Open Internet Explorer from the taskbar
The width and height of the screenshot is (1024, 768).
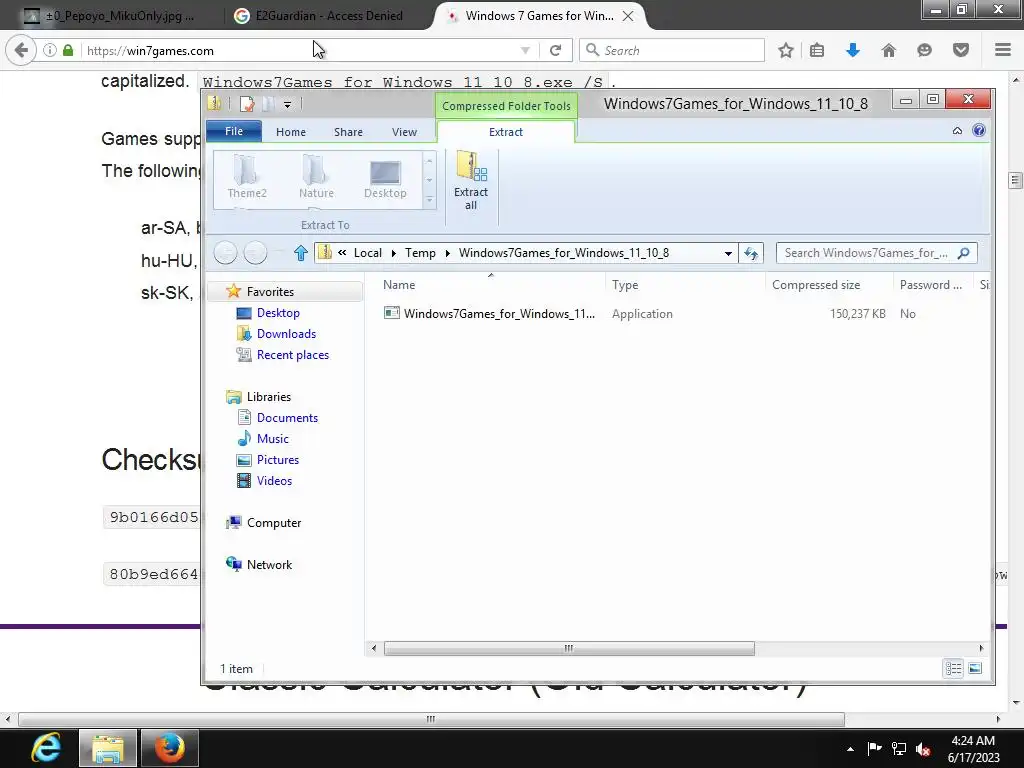click(x=46, y=748)
